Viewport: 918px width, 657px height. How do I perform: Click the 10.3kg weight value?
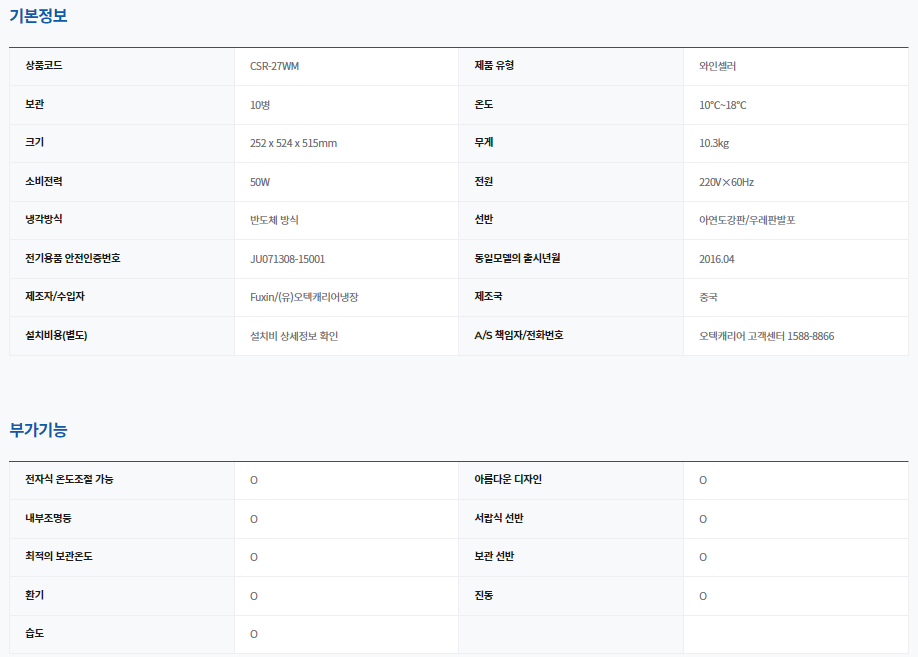pos(714,144)
